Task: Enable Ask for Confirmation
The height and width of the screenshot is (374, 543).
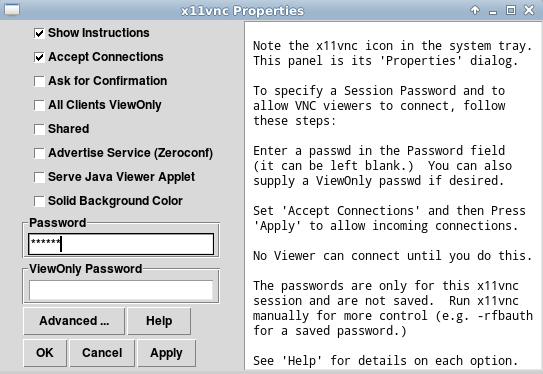Action: 39,81
